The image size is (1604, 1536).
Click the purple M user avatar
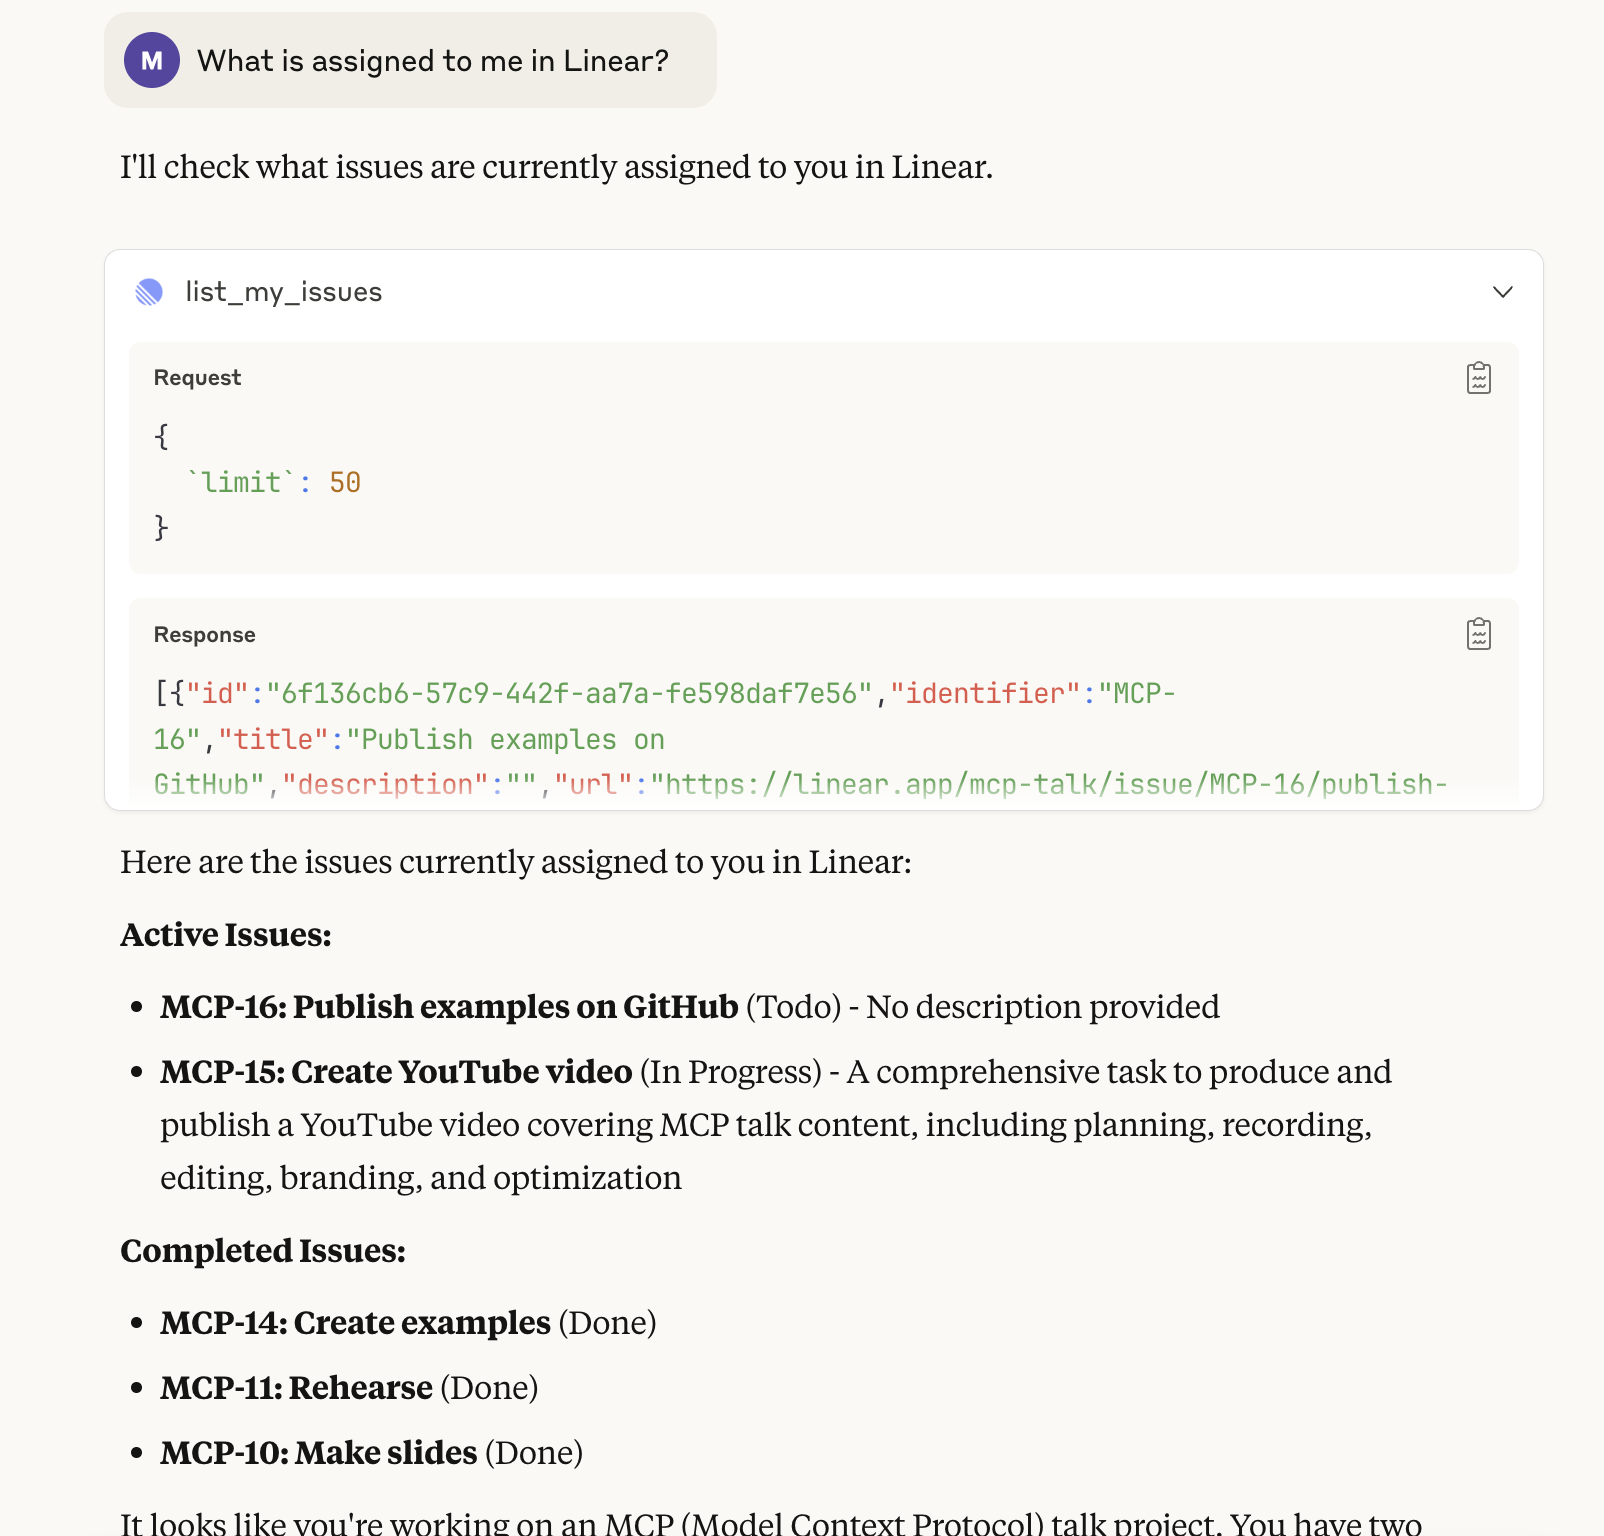(152, 60)
